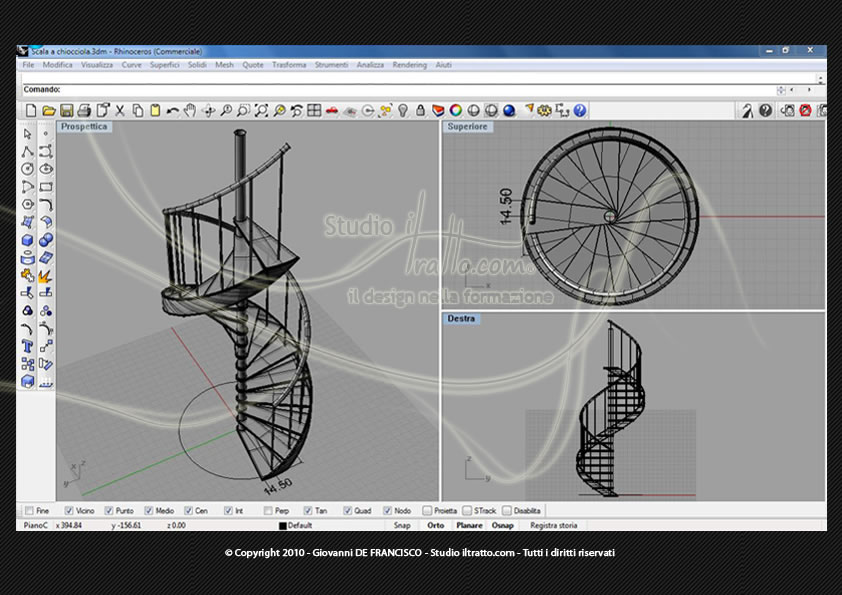This screenshot has height=595, width=842.
Task: Open the Superiore viewport title menu
Action: (467, 127)
